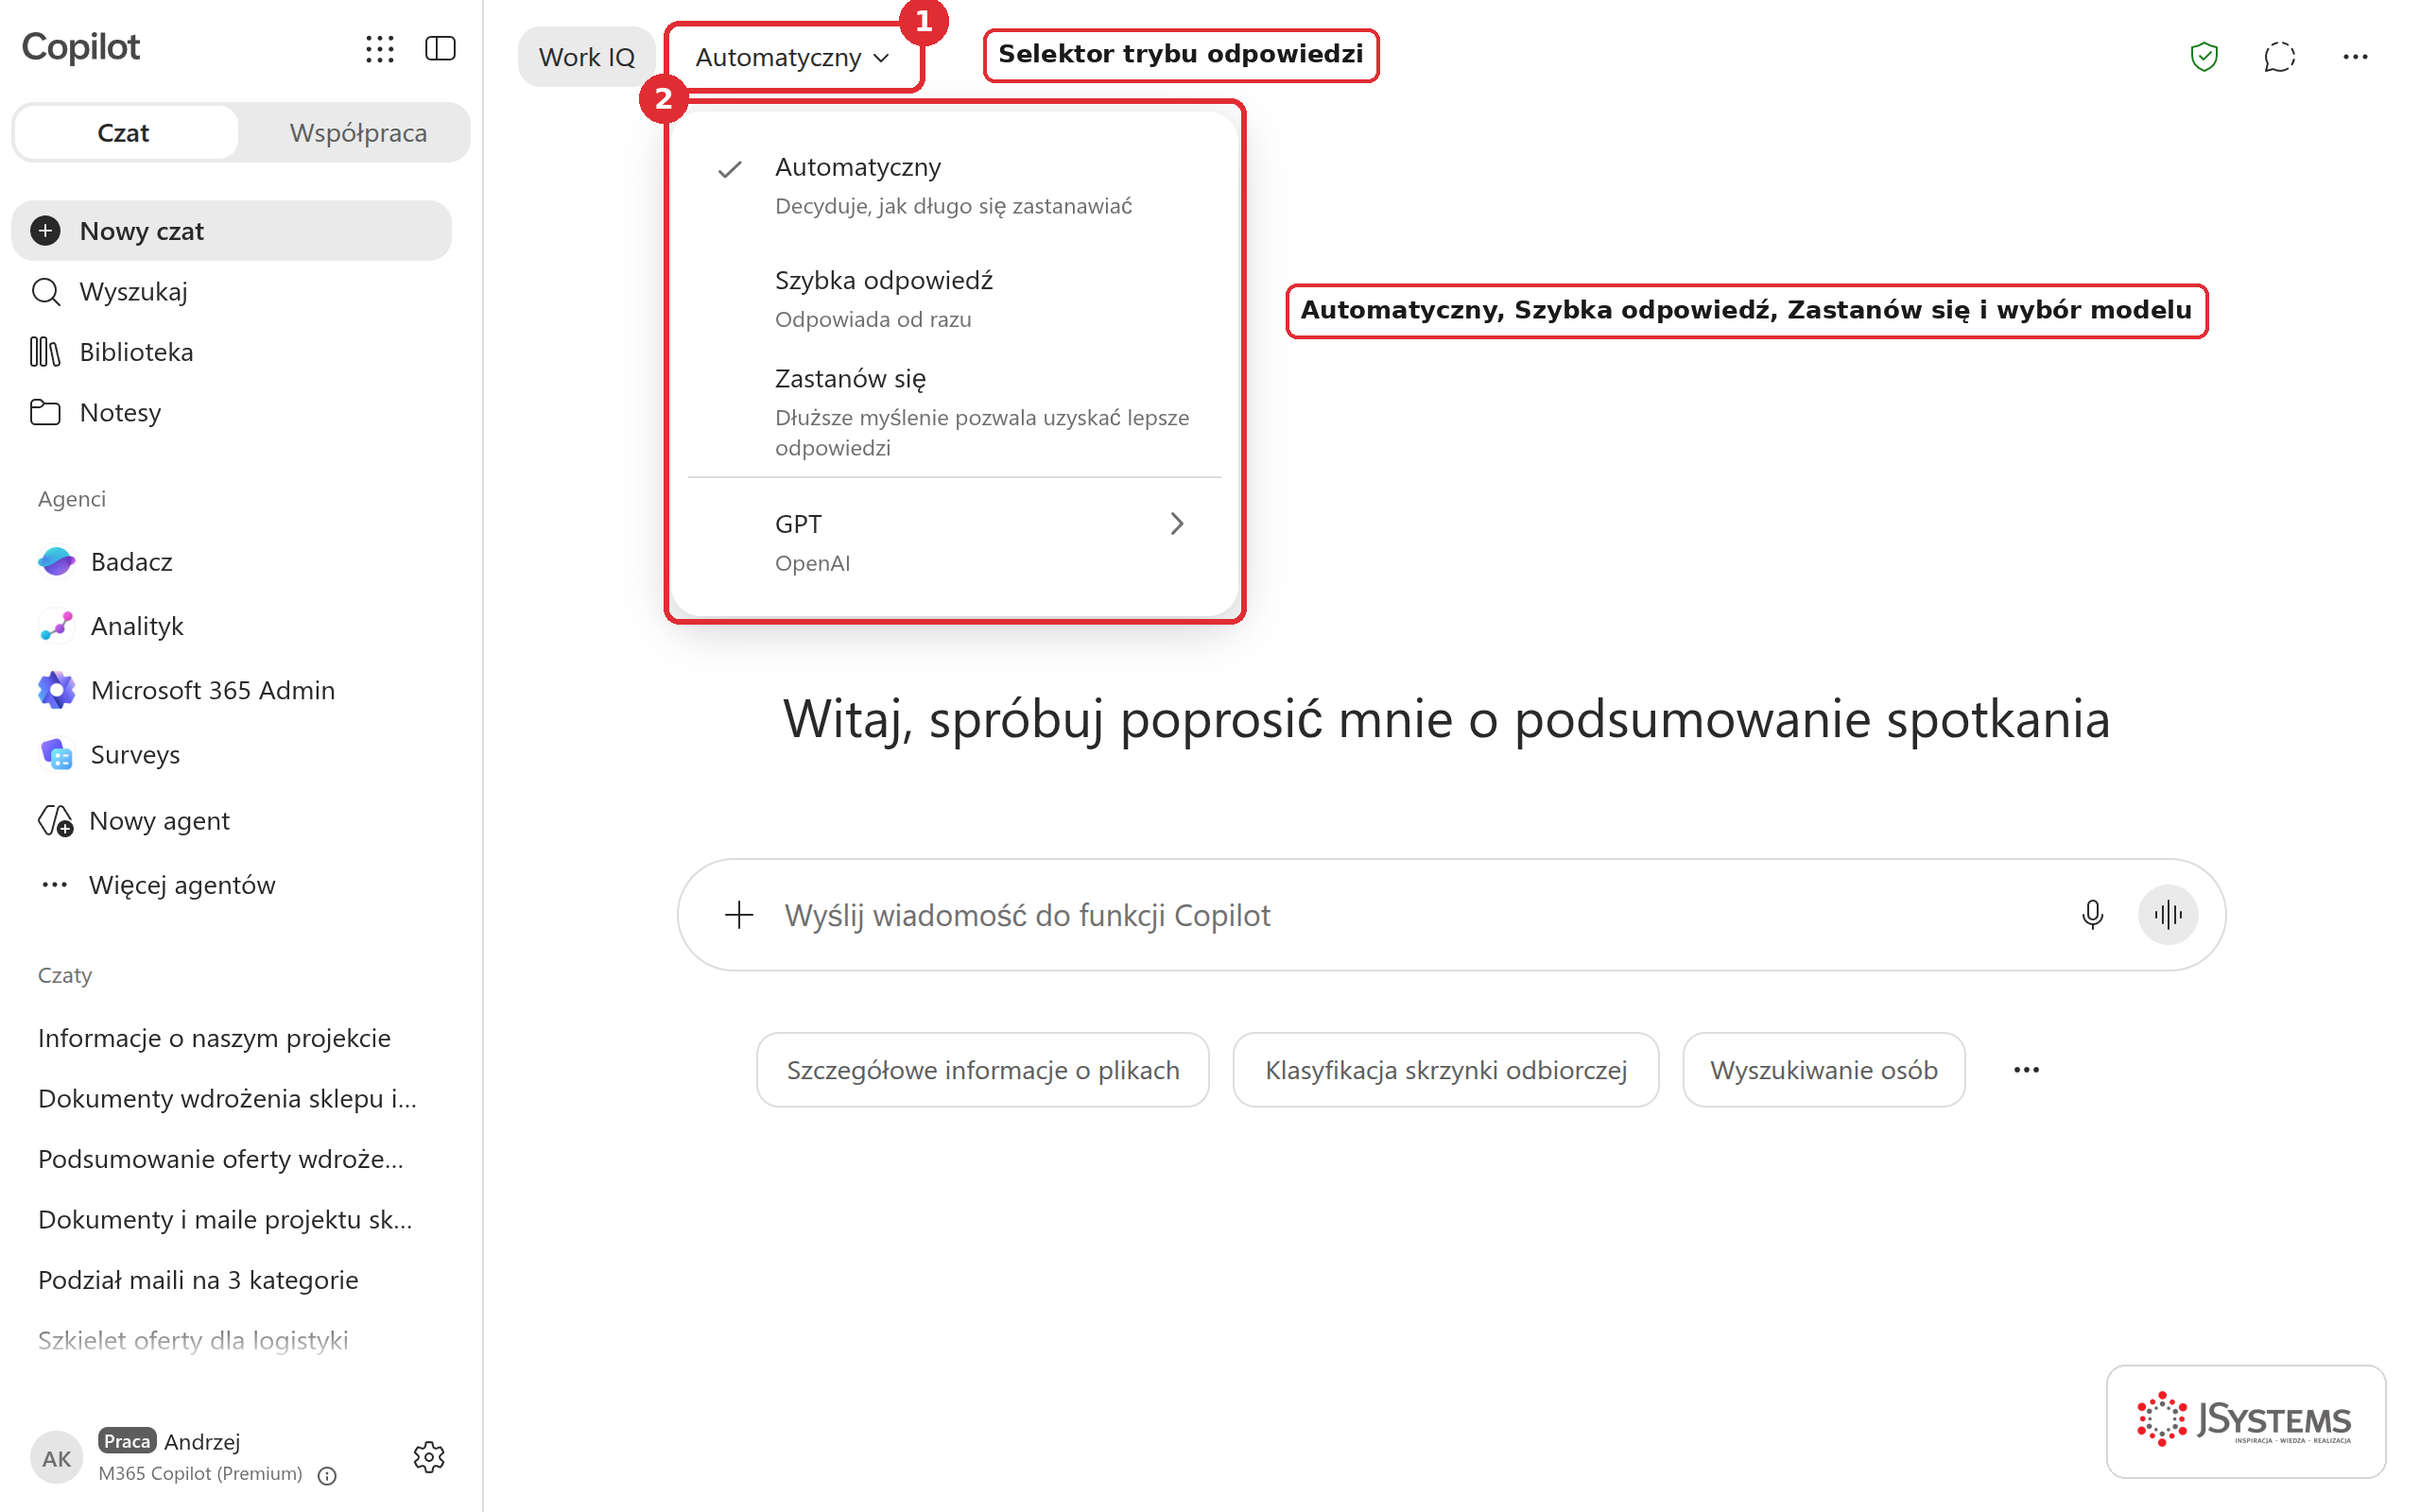Open the Automatyczny response mode dropdown

[792, 58]
